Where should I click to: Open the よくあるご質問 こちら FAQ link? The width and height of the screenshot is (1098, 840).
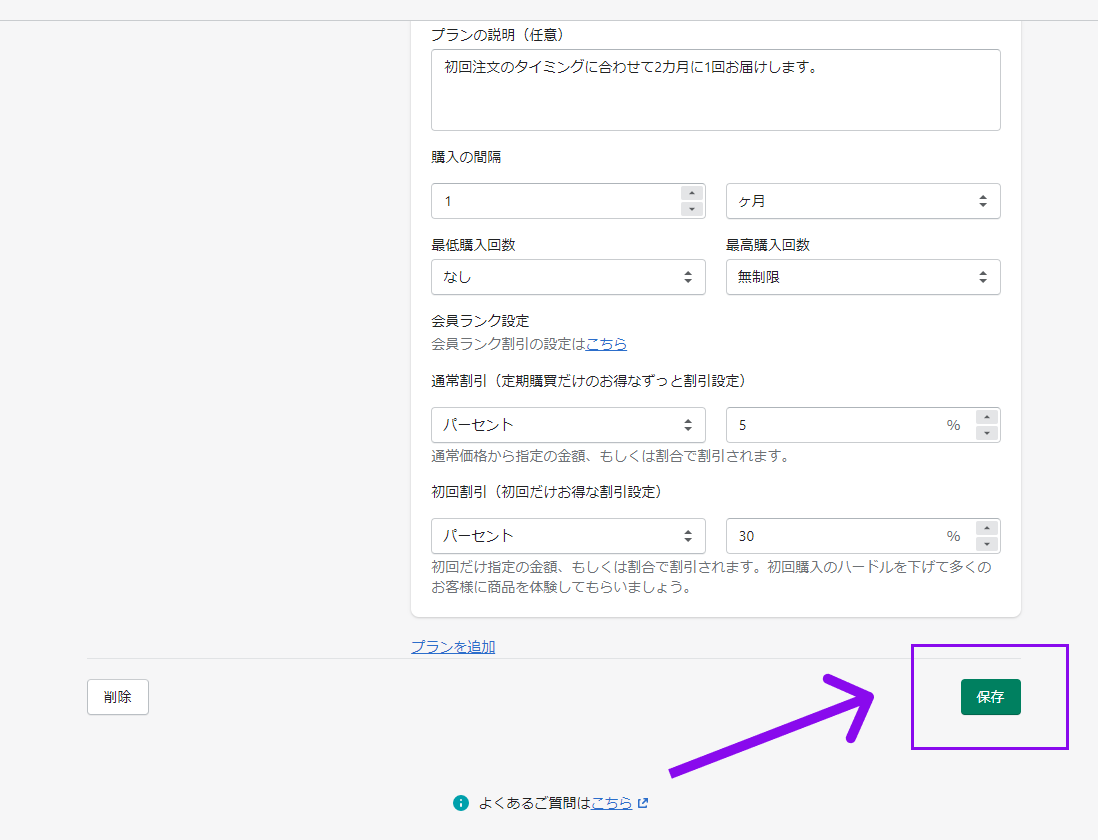(x=611, y=802)
